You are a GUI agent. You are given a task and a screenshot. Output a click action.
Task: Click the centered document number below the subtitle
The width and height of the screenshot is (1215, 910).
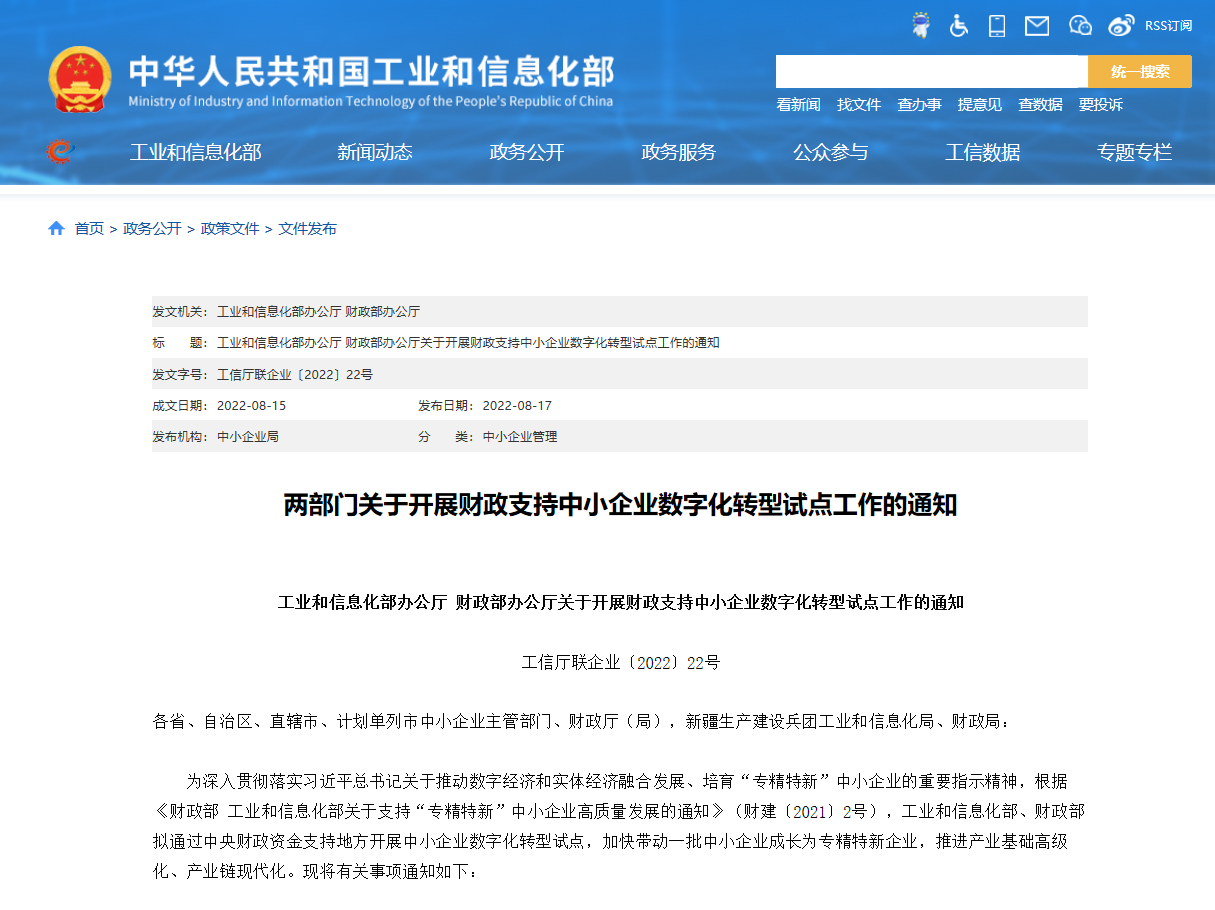[621, 662]
